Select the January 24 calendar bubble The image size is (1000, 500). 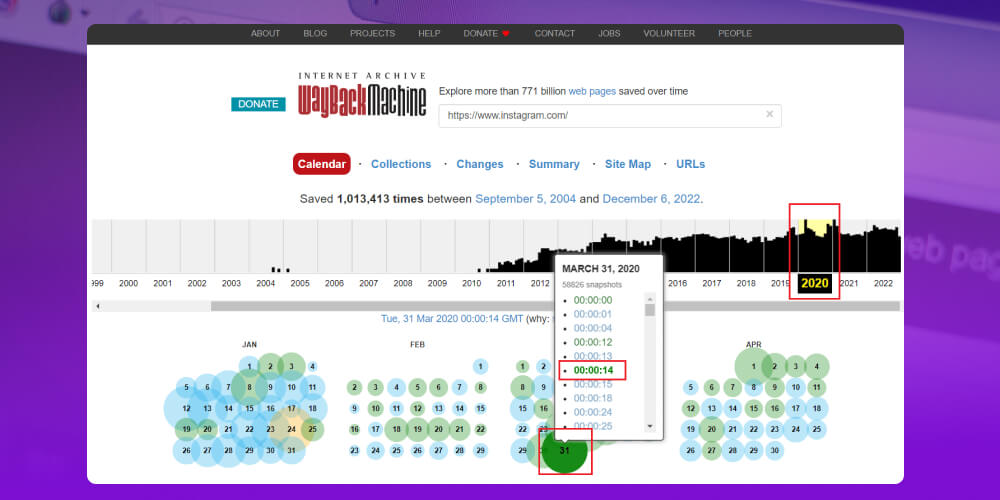(291, 430)
